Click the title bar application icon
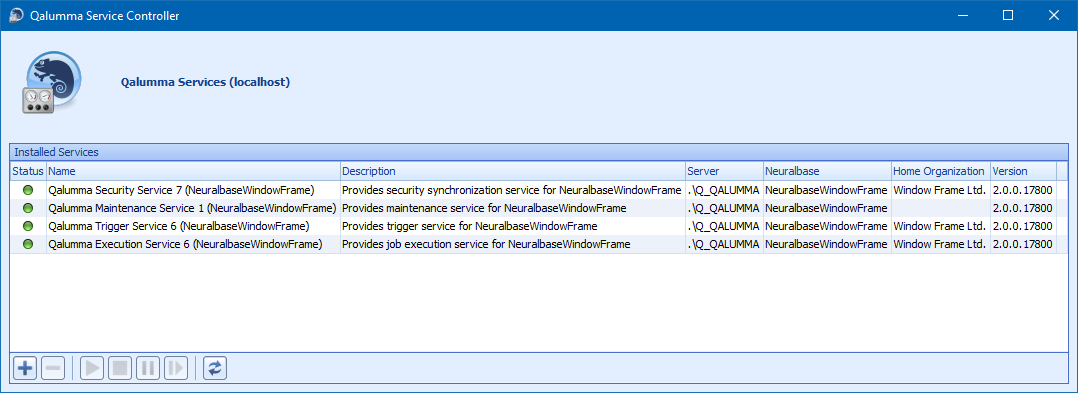The height and width of the screenshot is (393, 1078). [x=15, y=15]
